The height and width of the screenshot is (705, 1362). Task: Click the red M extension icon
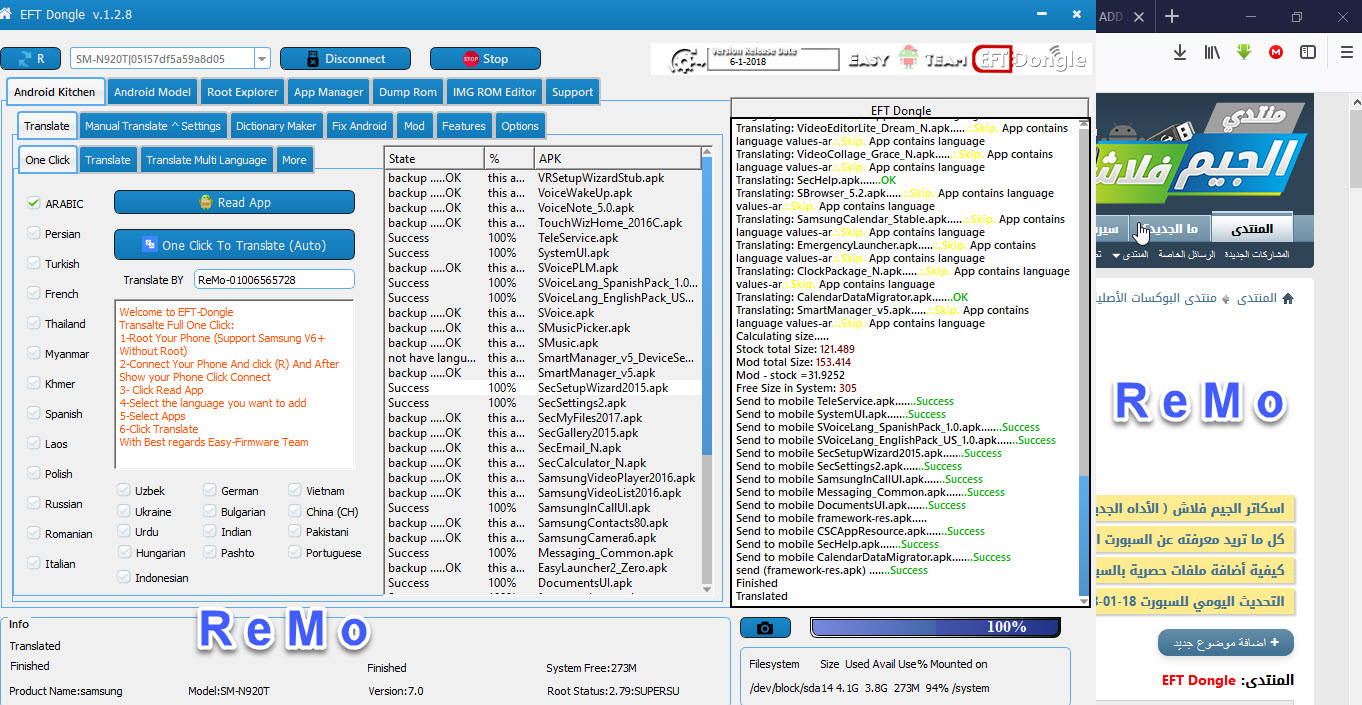(1276, 52)
